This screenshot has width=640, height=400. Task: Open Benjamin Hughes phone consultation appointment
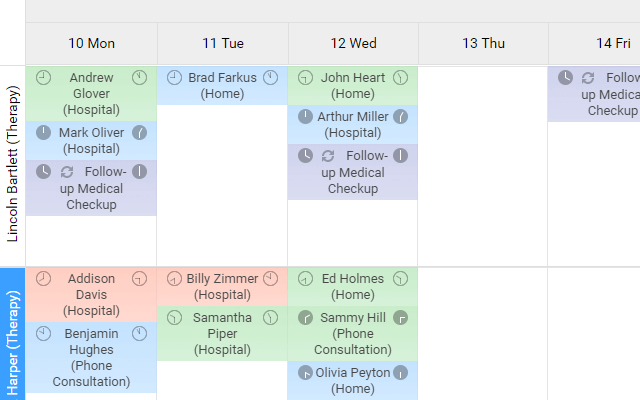point(91,357)
